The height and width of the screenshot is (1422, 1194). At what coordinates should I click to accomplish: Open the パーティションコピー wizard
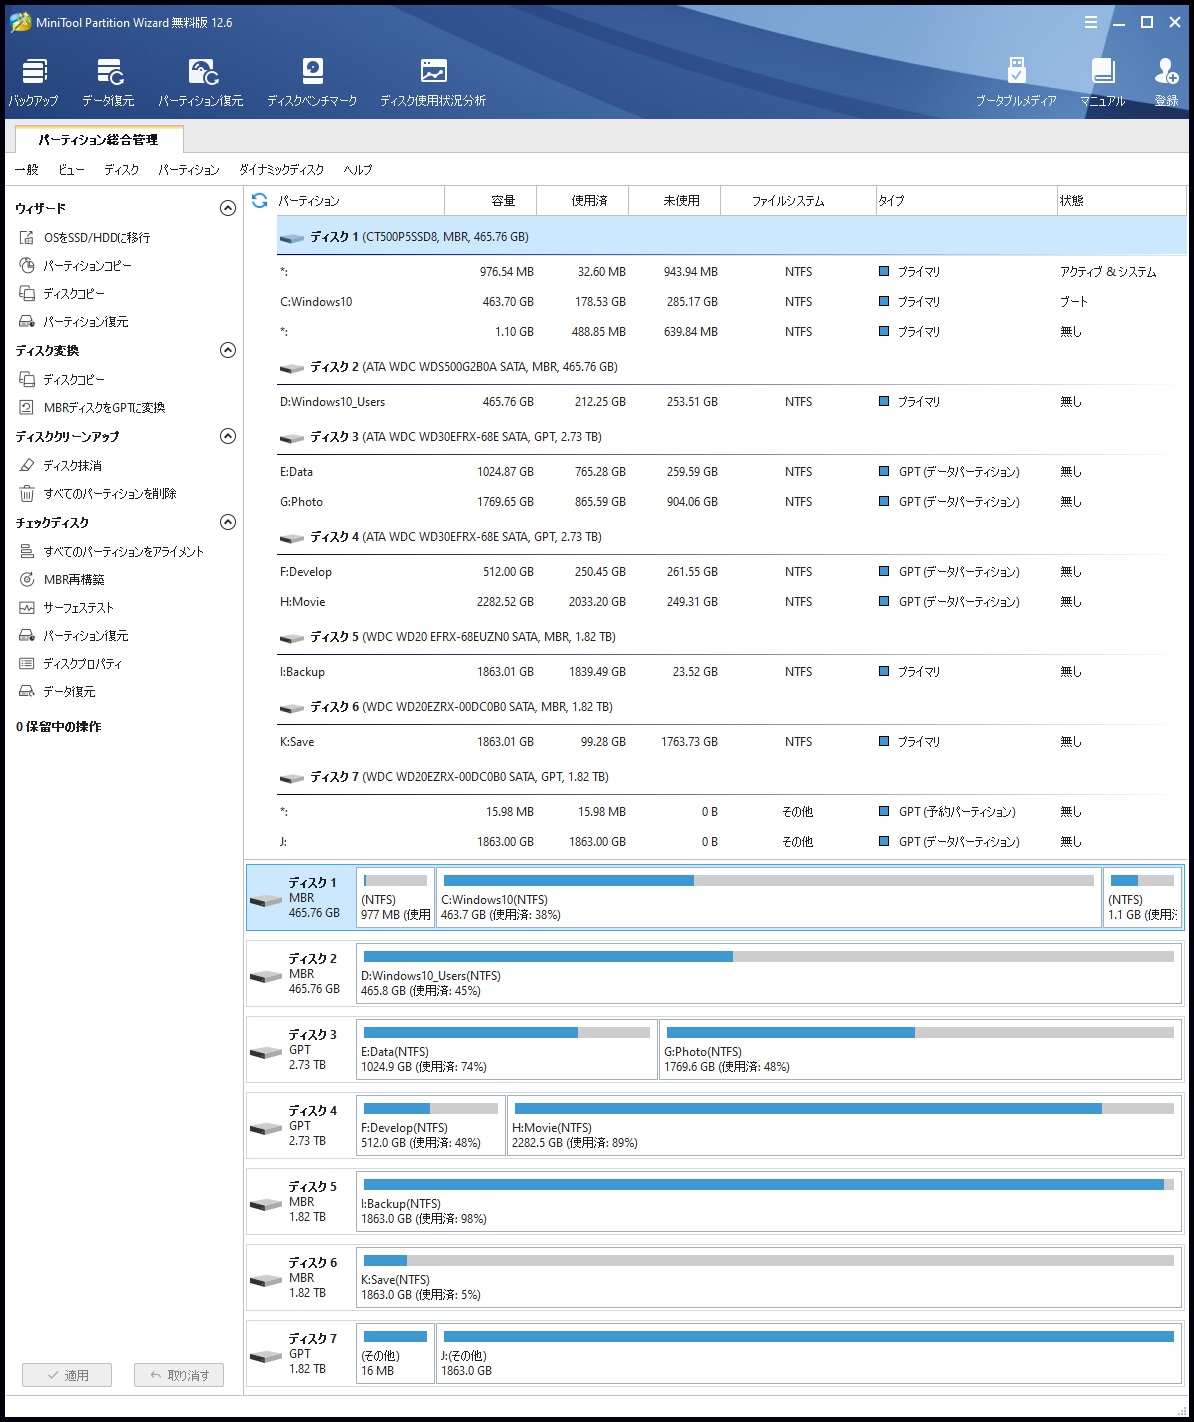point(75,266)
